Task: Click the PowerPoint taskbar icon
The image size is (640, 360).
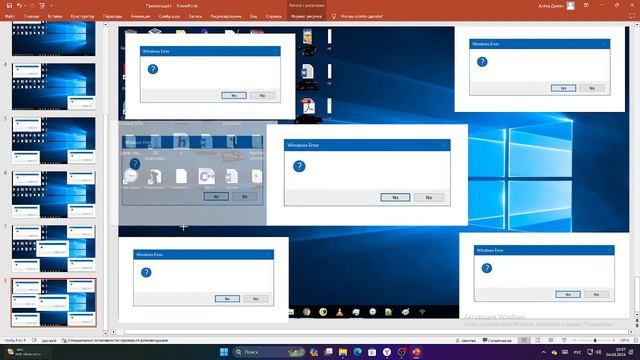Action: pos(416,352)
